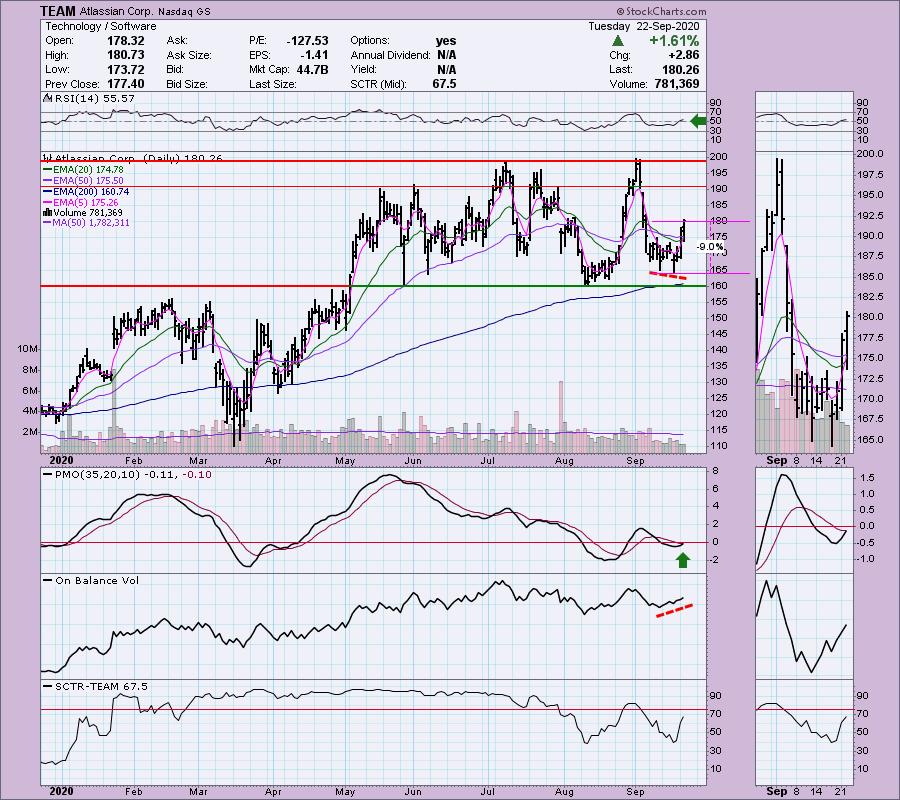The height and width of the screenshot is (800, 900).
Task: Click the P/E value -127.53
Action: [x=307, y=41]
